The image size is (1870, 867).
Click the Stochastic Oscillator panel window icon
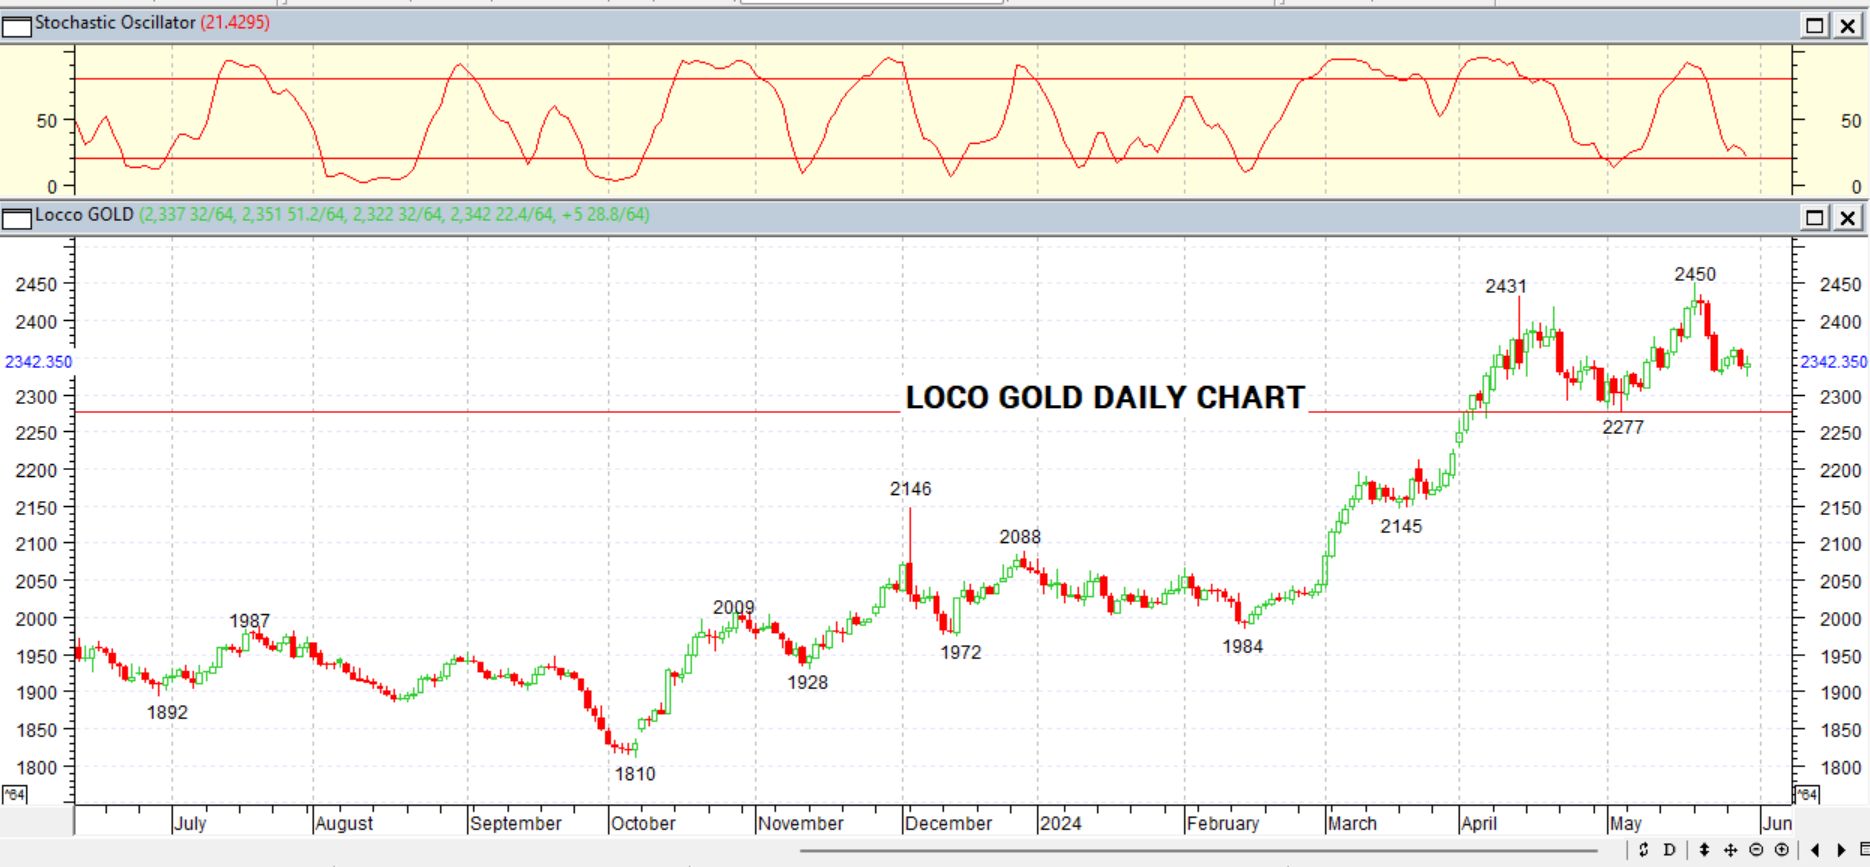[17, 25]
